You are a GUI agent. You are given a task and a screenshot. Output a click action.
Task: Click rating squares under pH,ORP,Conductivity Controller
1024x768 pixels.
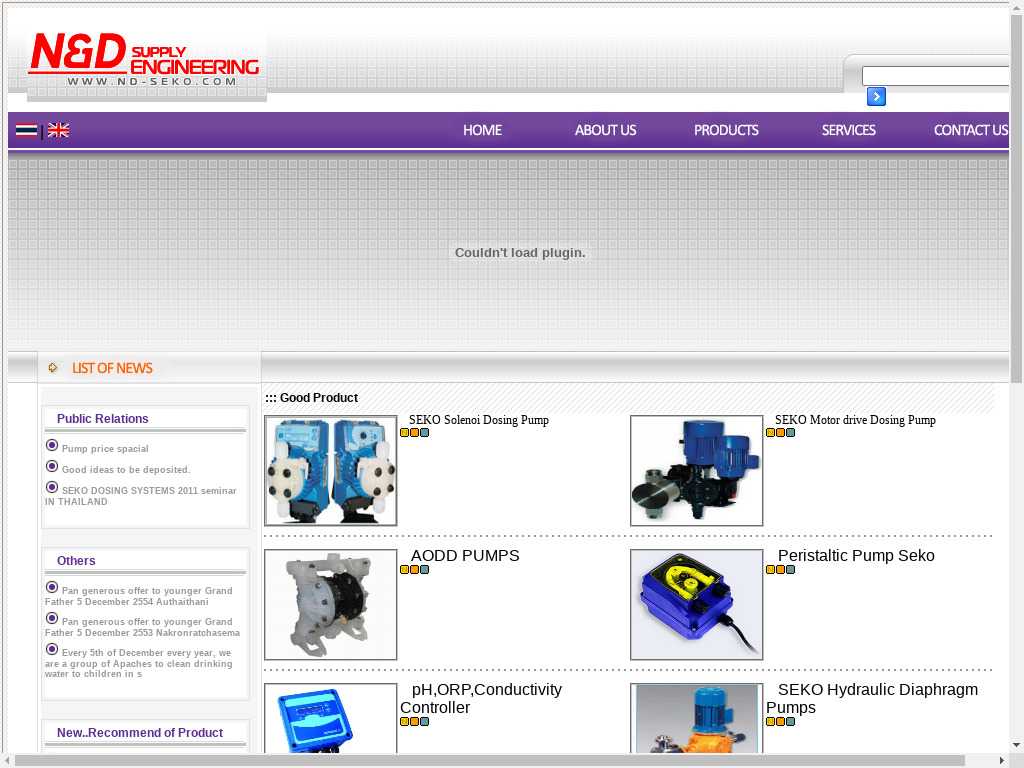(415, 722)
